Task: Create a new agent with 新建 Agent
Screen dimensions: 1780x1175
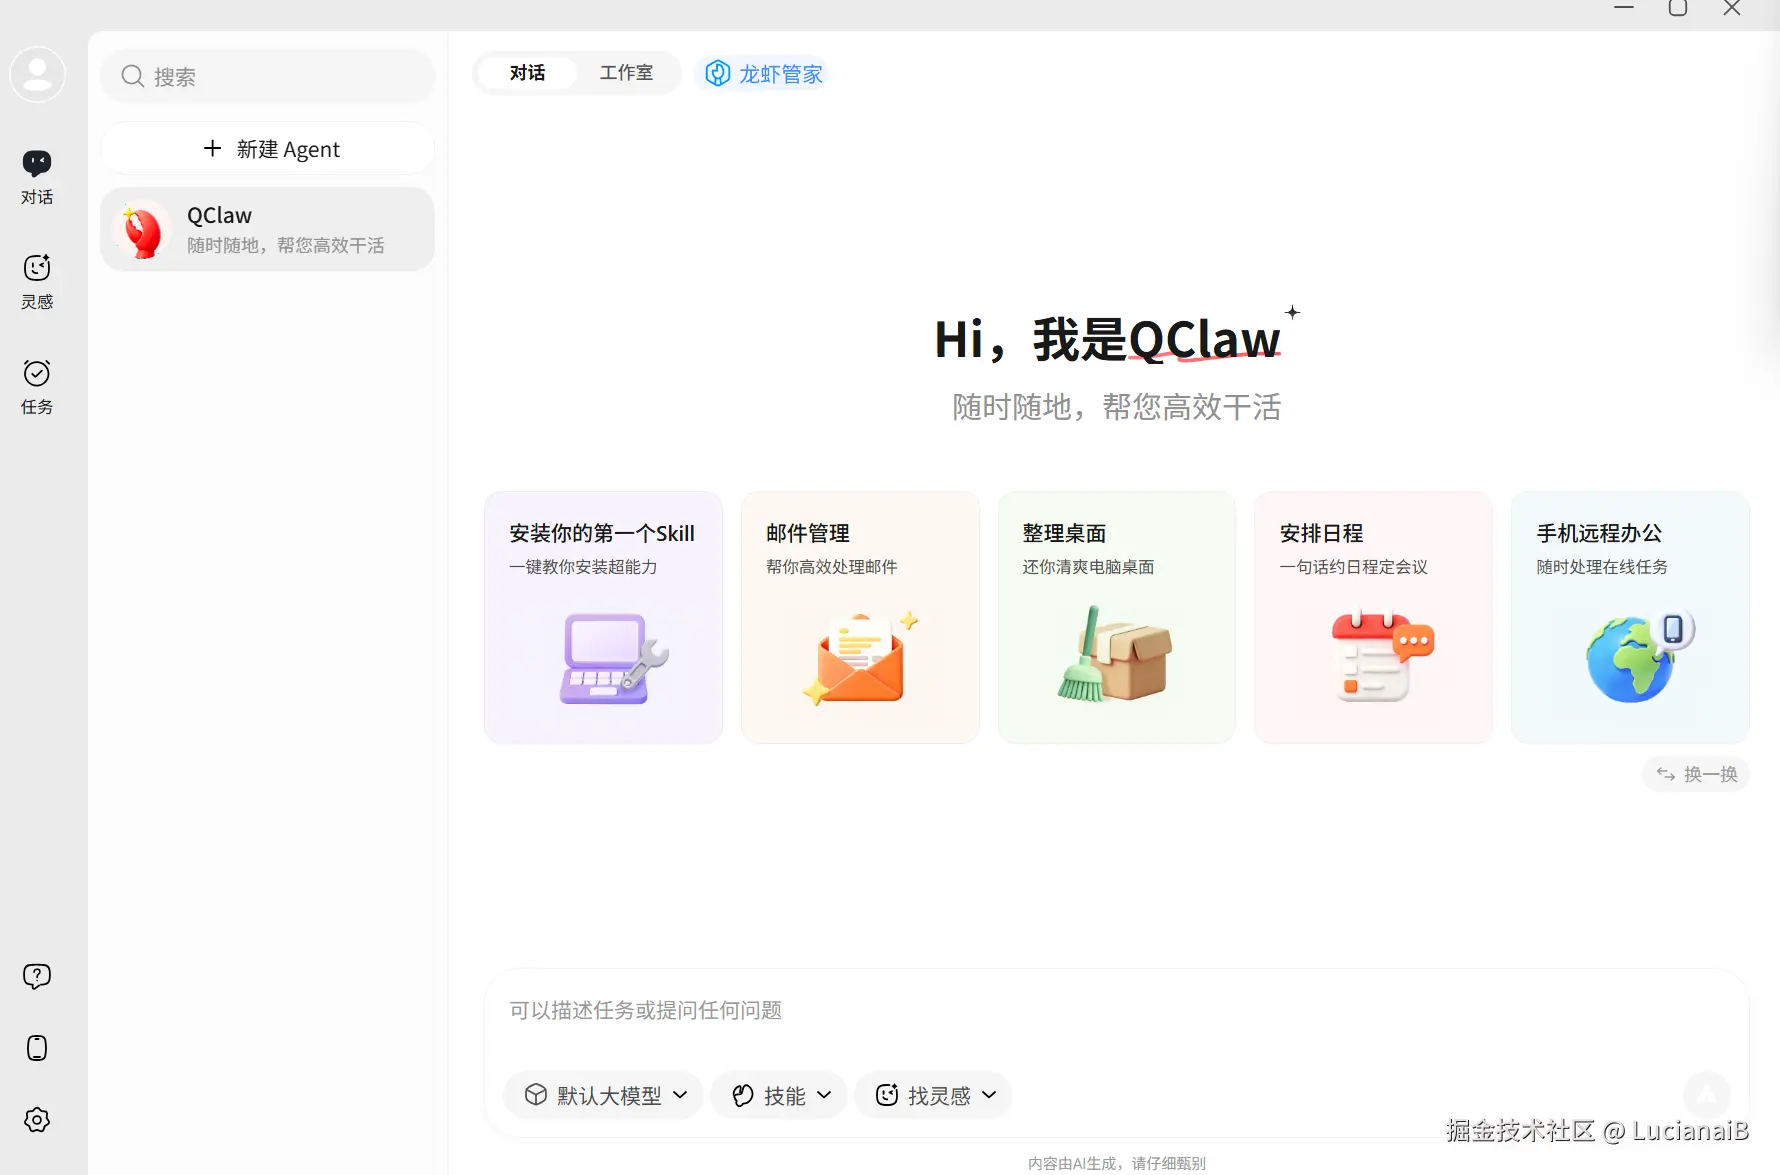Action: coord(267,148)
